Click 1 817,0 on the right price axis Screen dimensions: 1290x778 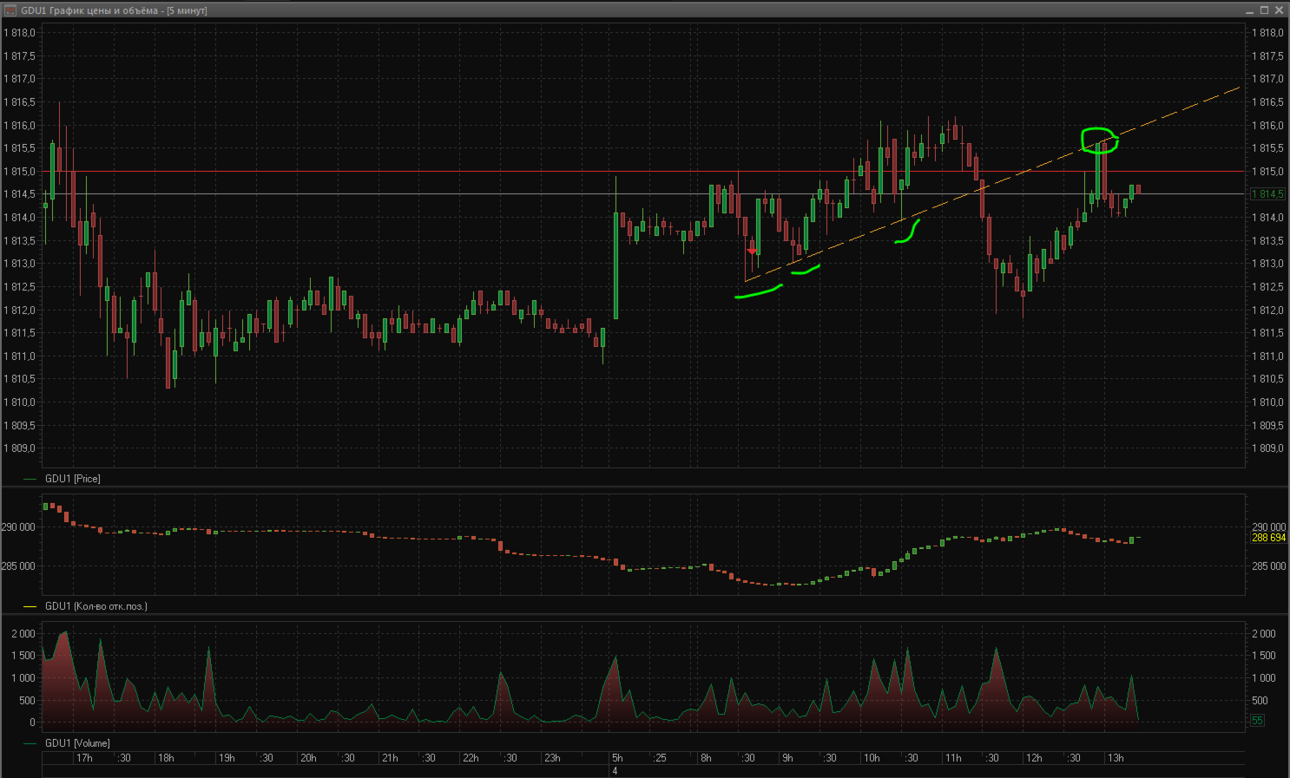click(1268, 79)
